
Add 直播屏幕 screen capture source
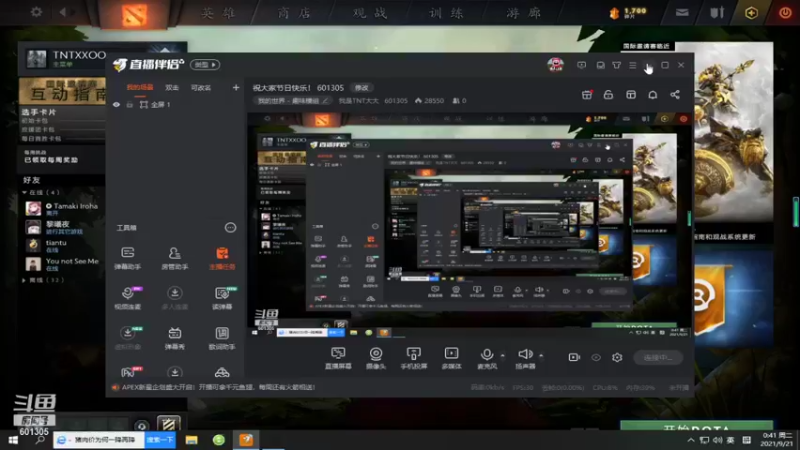[338, 358]
